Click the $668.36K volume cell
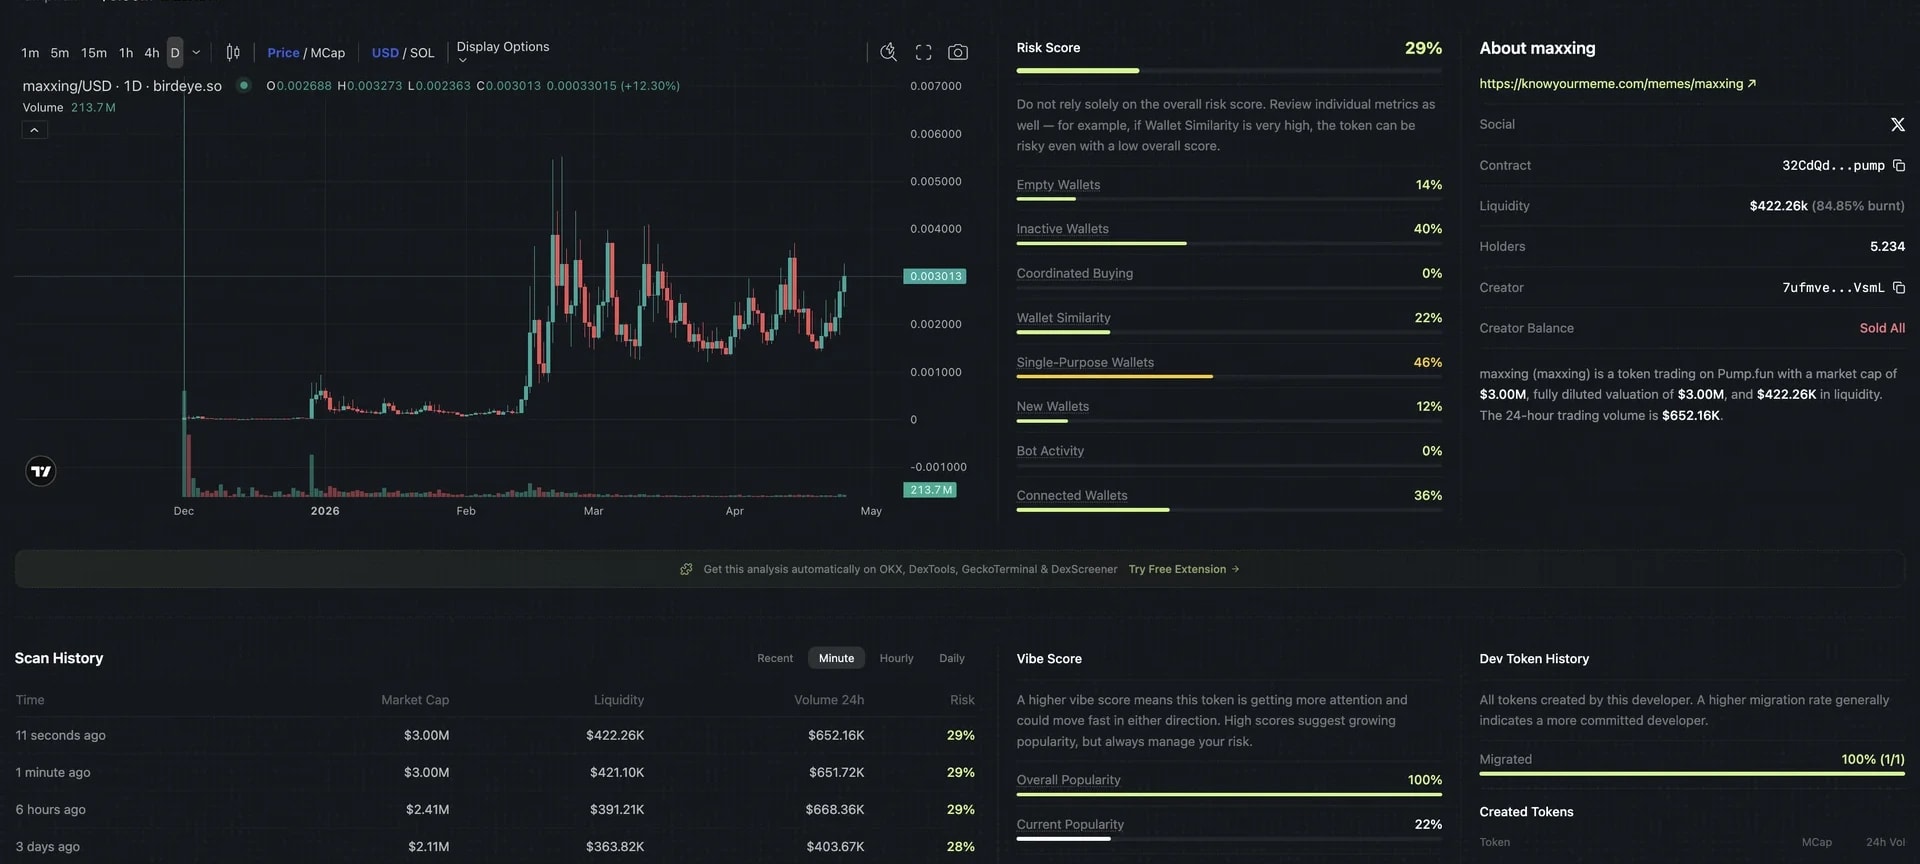The height and width of the screenshot is (864, 1920). pyautogui.click(x=835, y=809)
